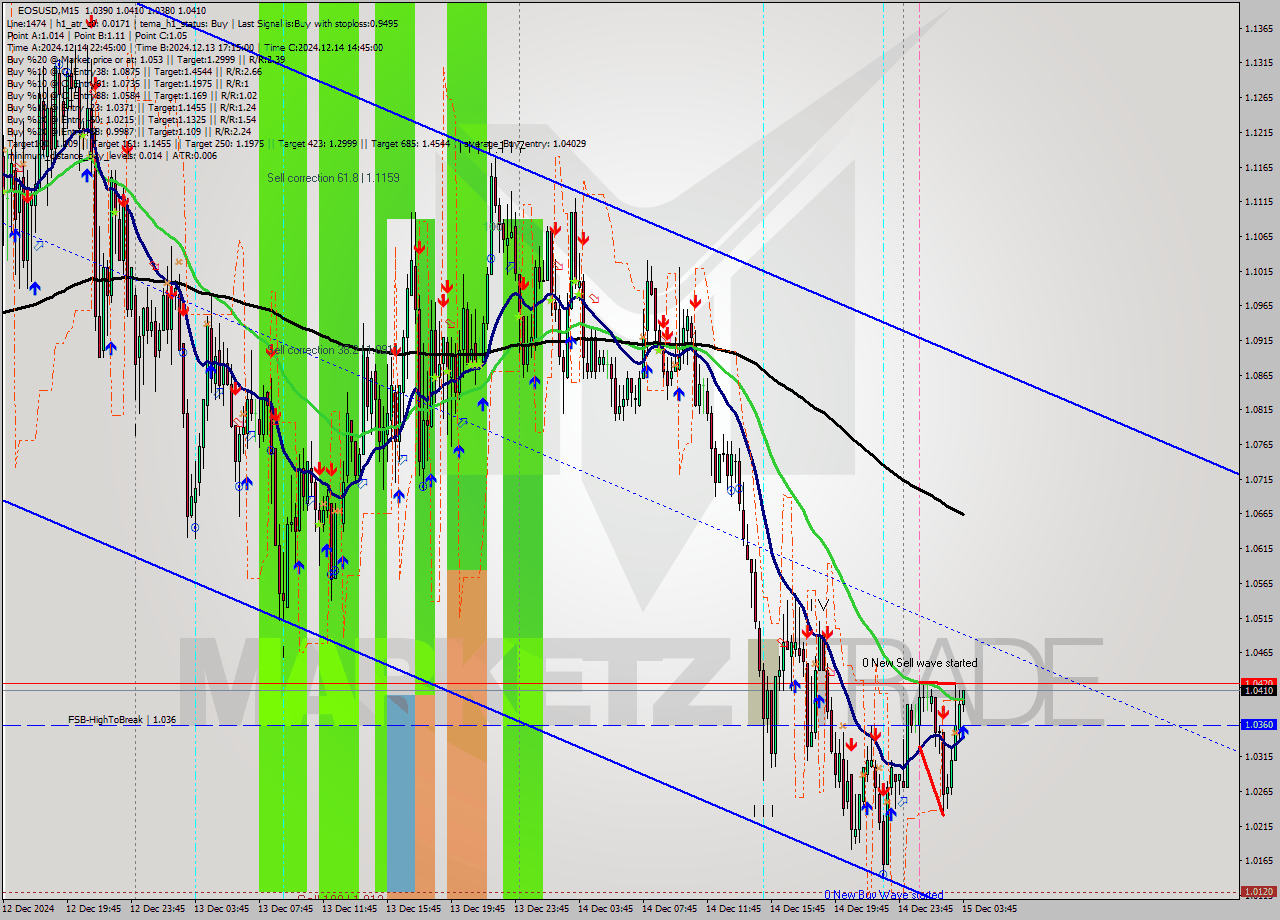Click the 'Sell correction 61.8 | 1.1159' label
The height and width of the screenshot is (920, 1280).
333,178
